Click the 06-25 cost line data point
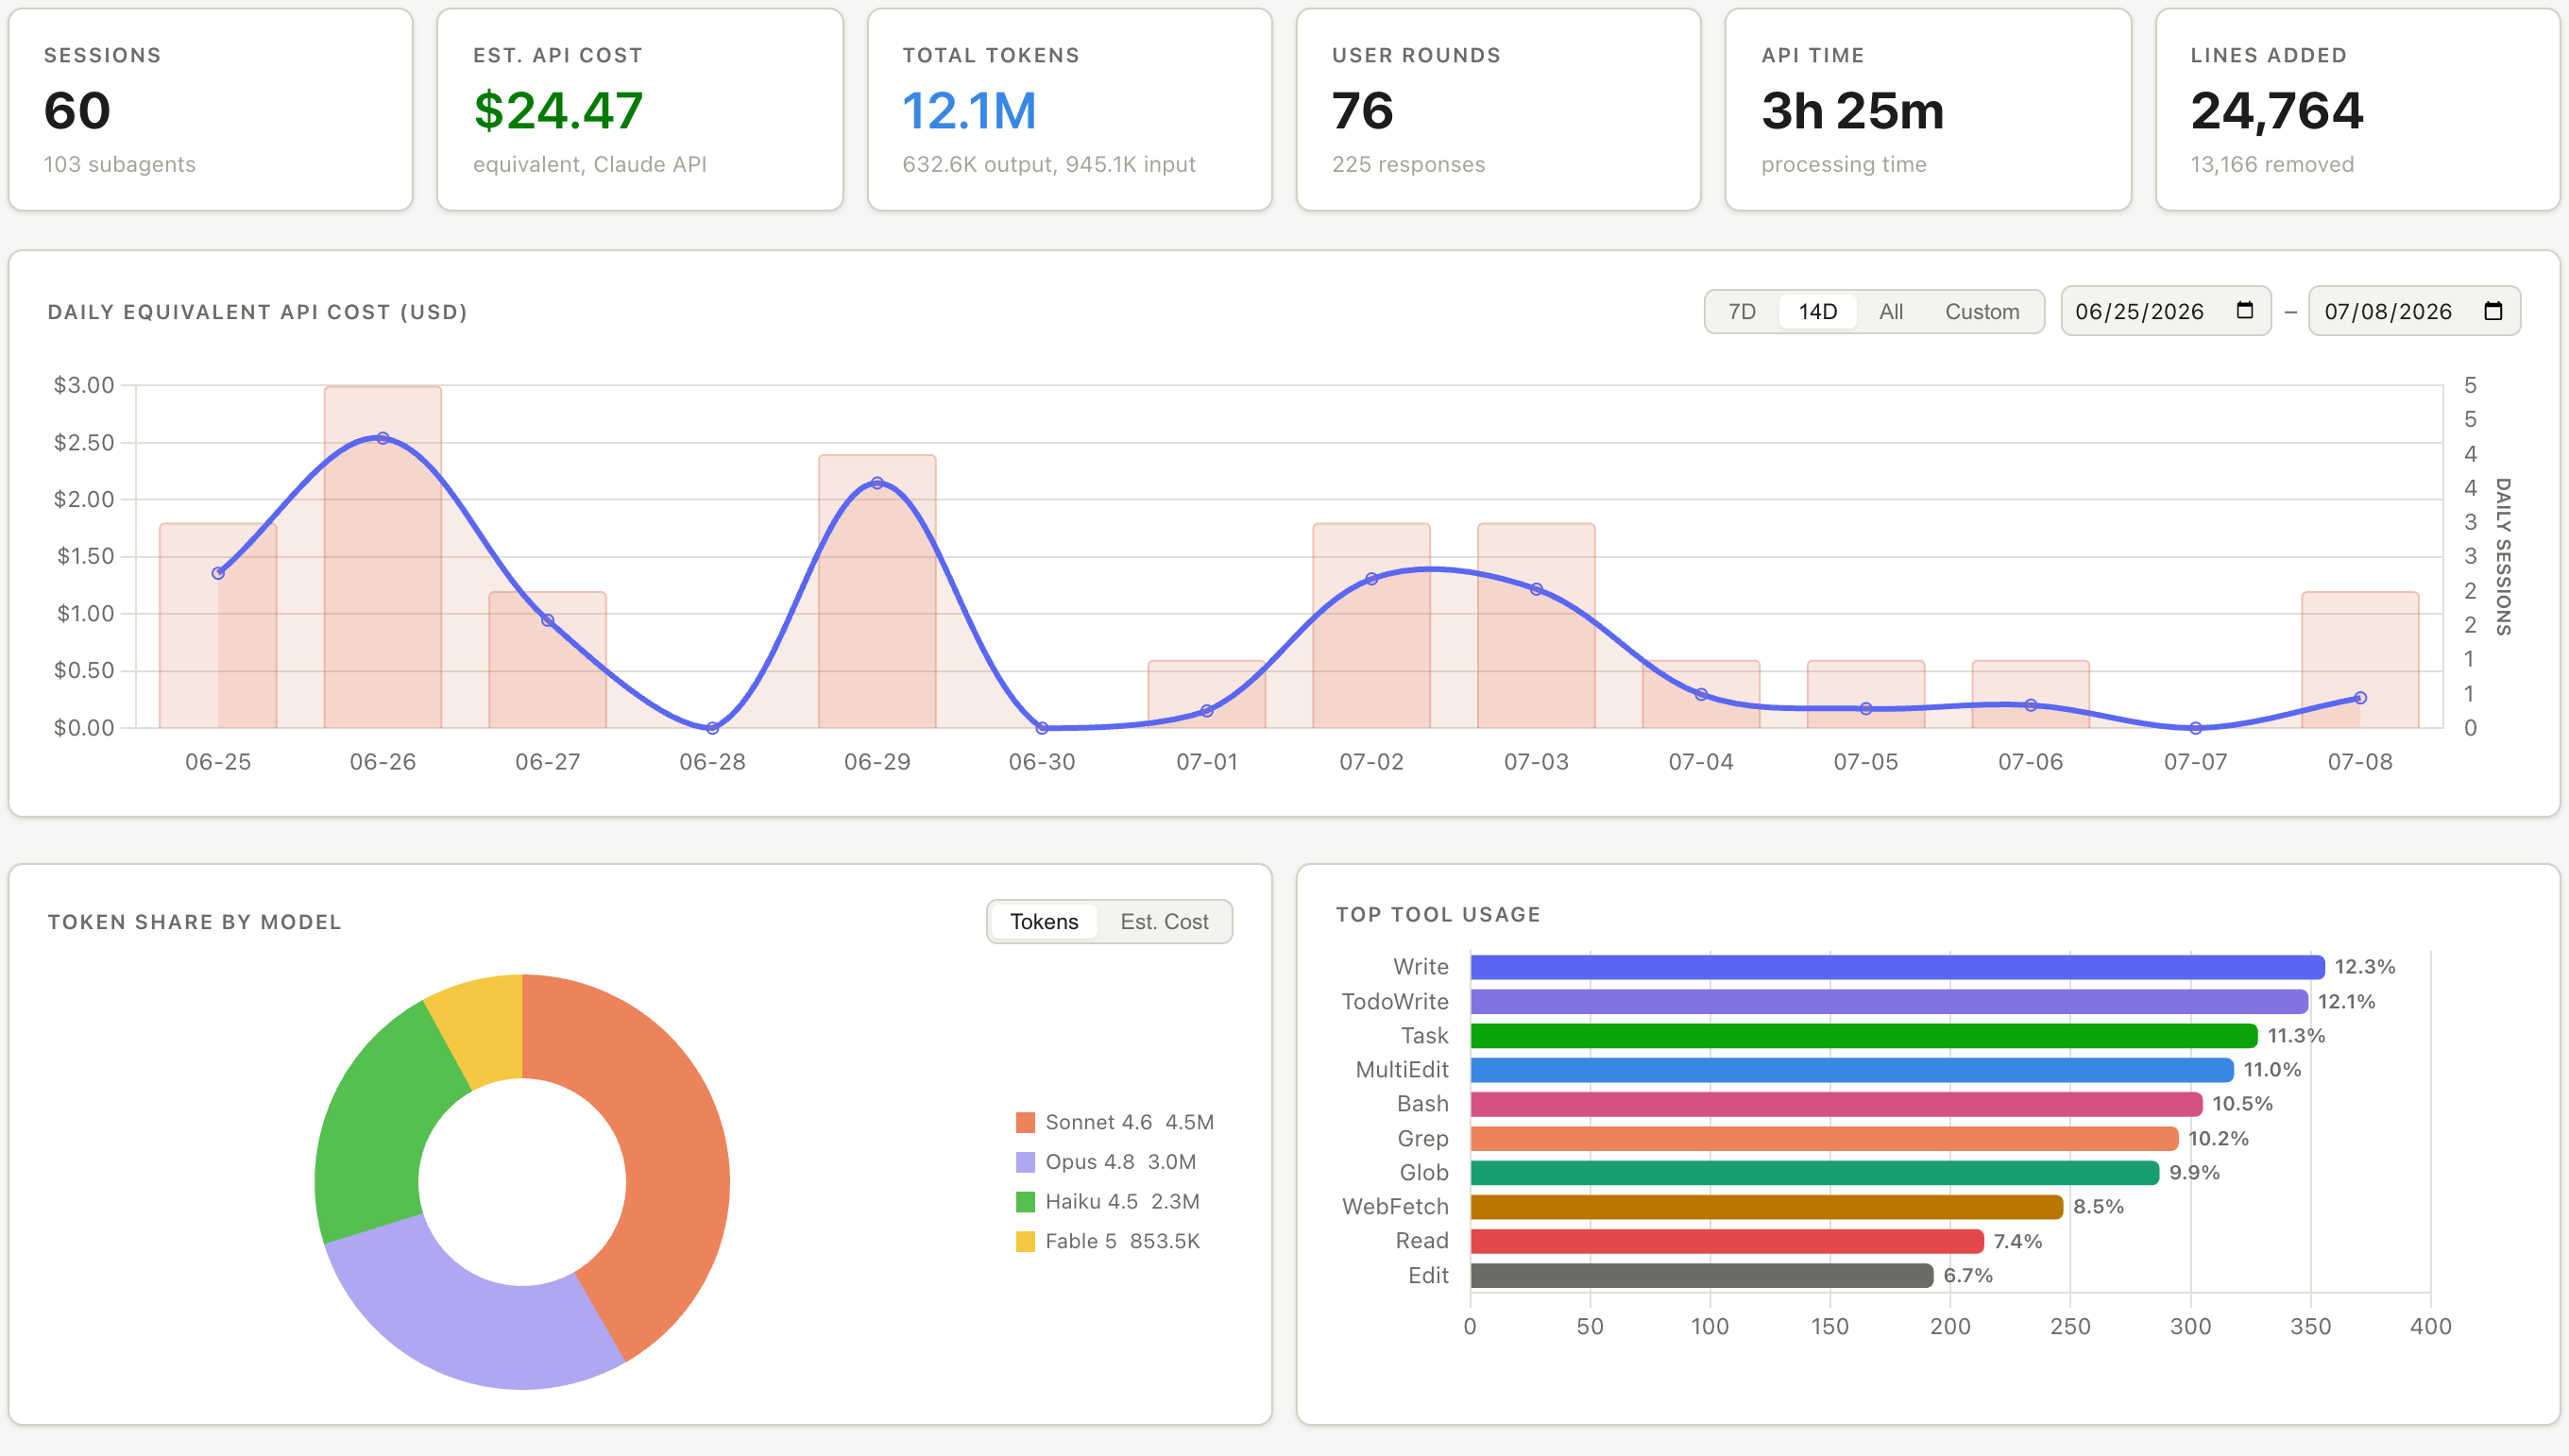The image size is (2569, 1456). (x=218, y=573)
